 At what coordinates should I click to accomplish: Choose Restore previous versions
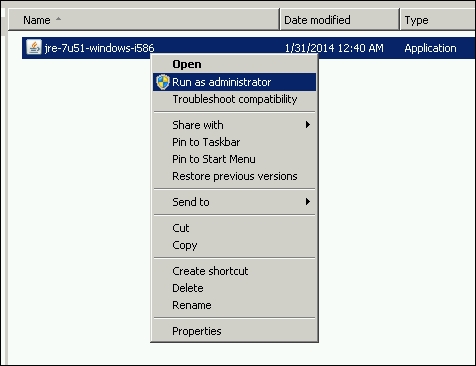(234, 176)
